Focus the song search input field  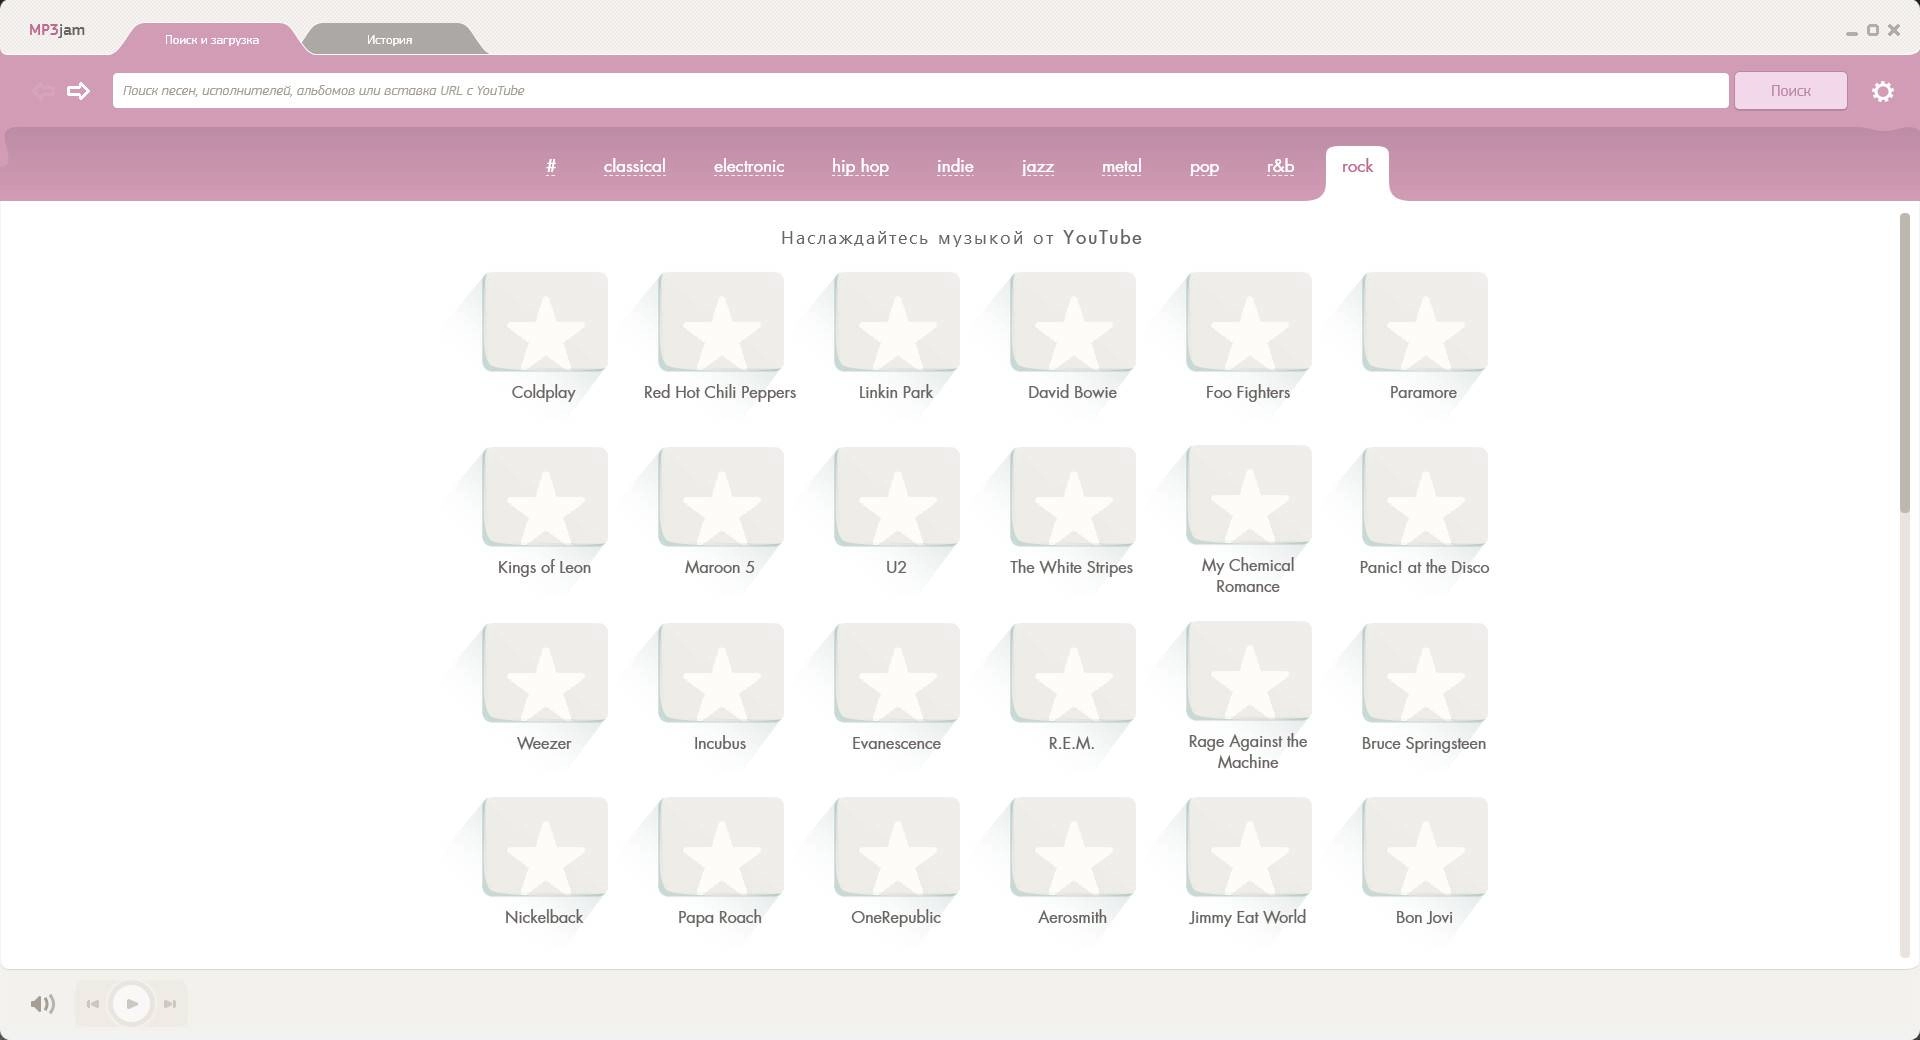[920, 91]
